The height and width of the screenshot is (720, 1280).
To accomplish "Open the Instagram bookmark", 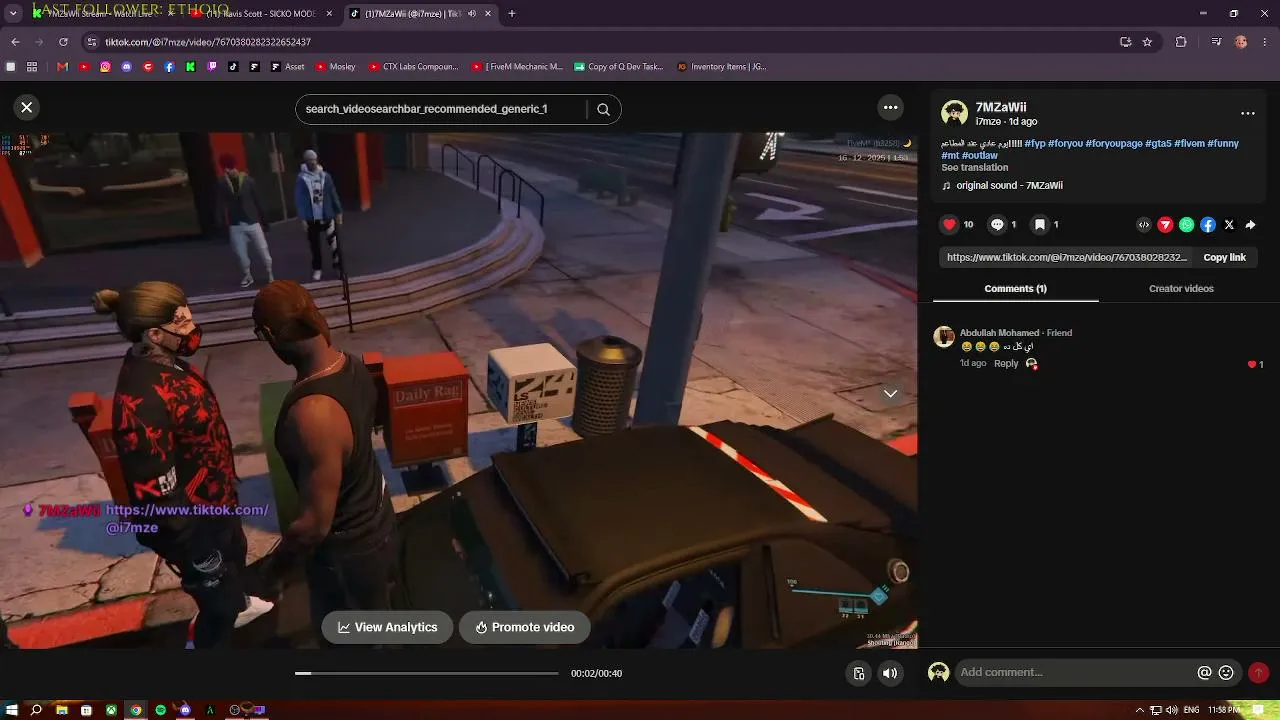I will 105,67.
